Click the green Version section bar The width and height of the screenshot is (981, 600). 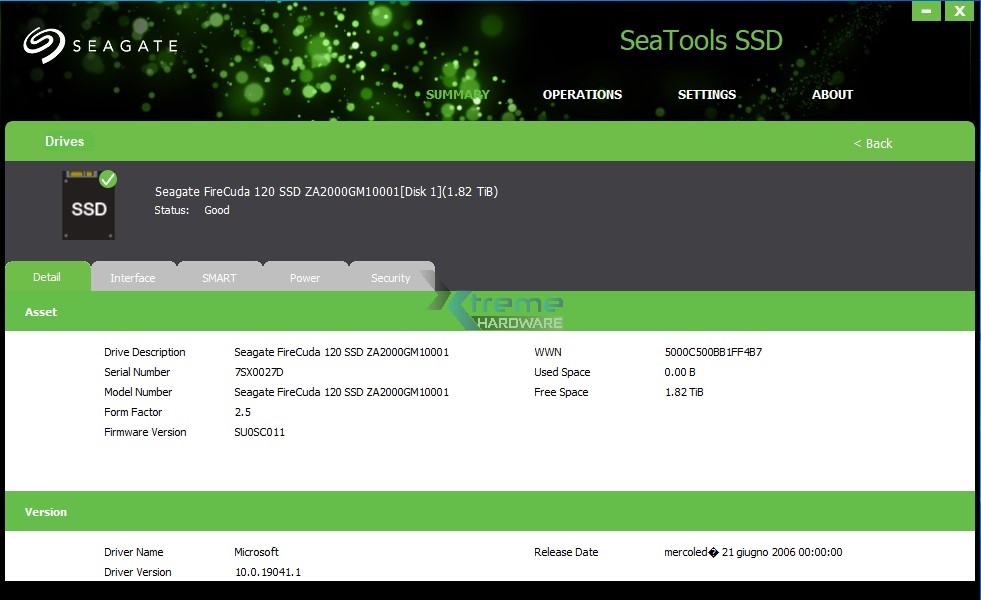[x=45, y=512]
